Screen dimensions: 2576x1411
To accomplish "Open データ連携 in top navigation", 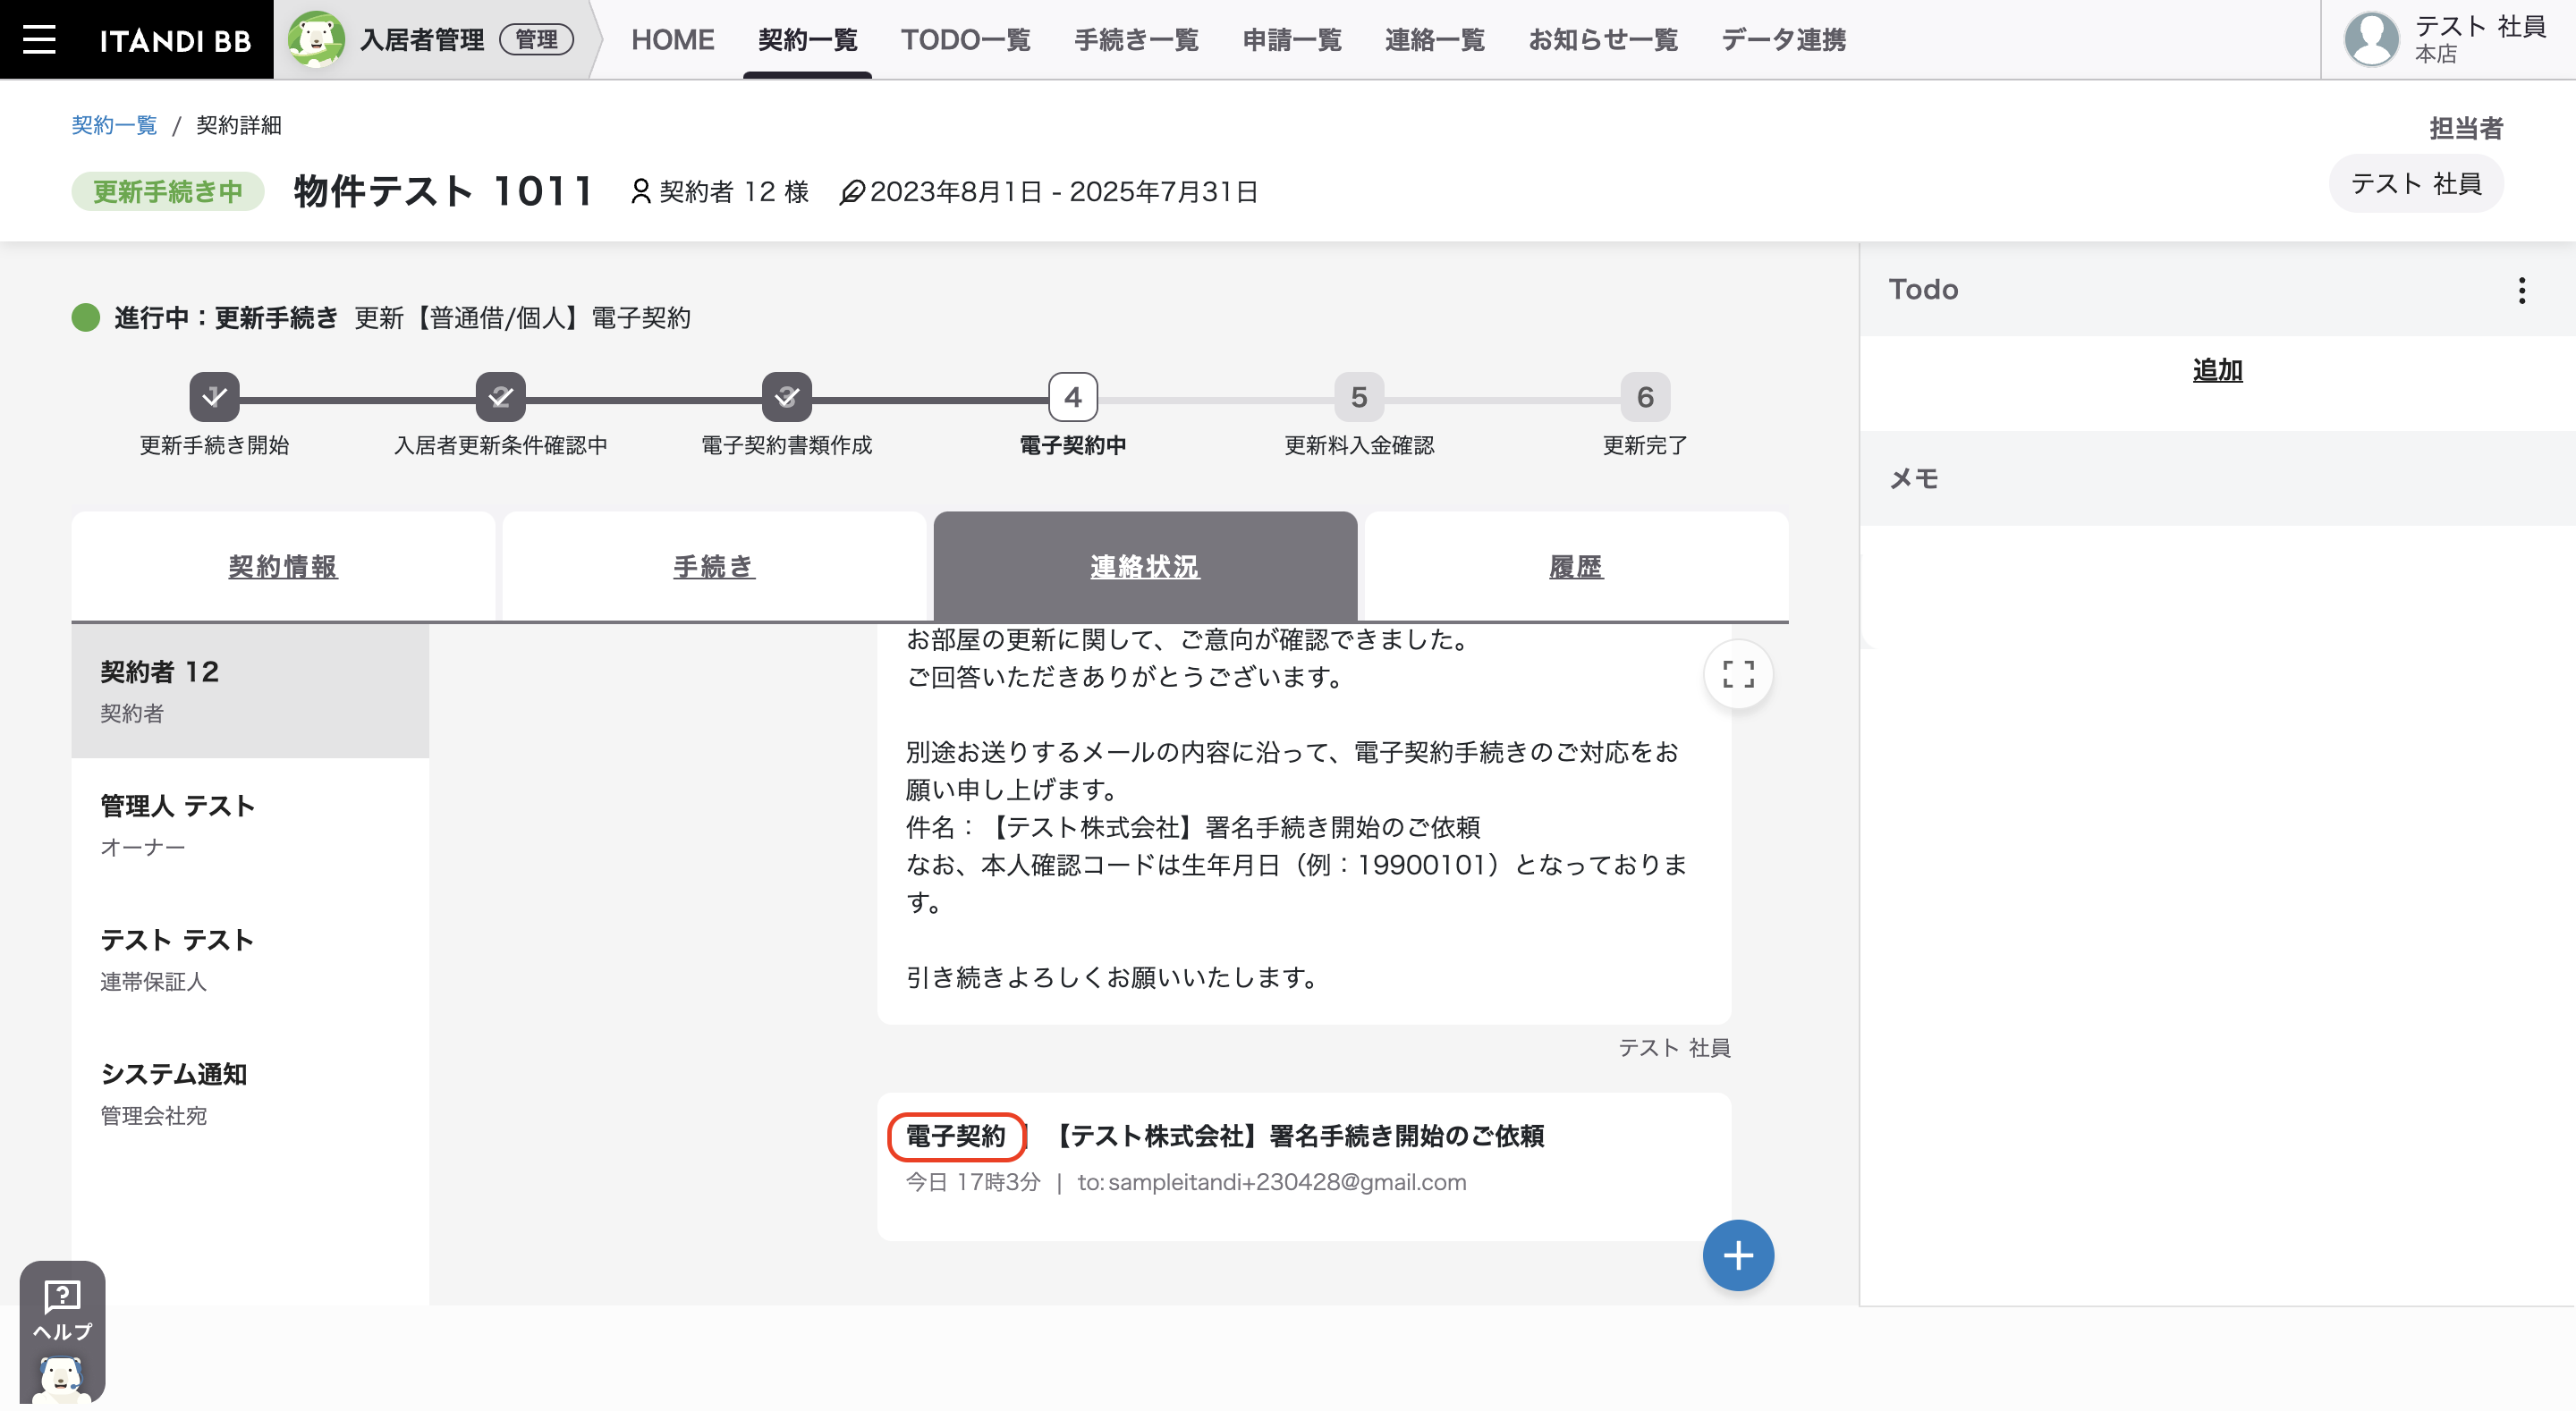I will 1783,40.
